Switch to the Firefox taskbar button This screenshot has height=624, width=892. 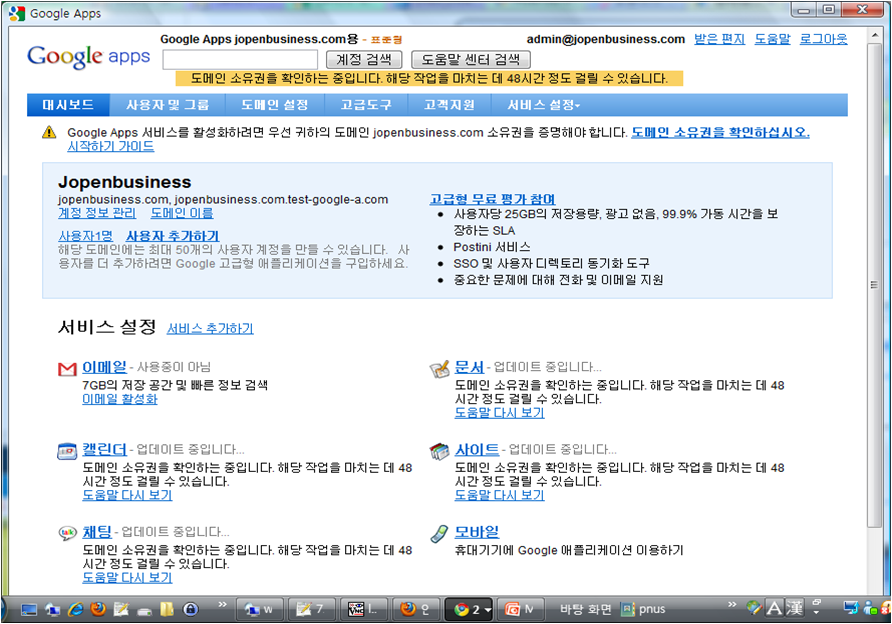pyautogui.click(x=415, y=609)
